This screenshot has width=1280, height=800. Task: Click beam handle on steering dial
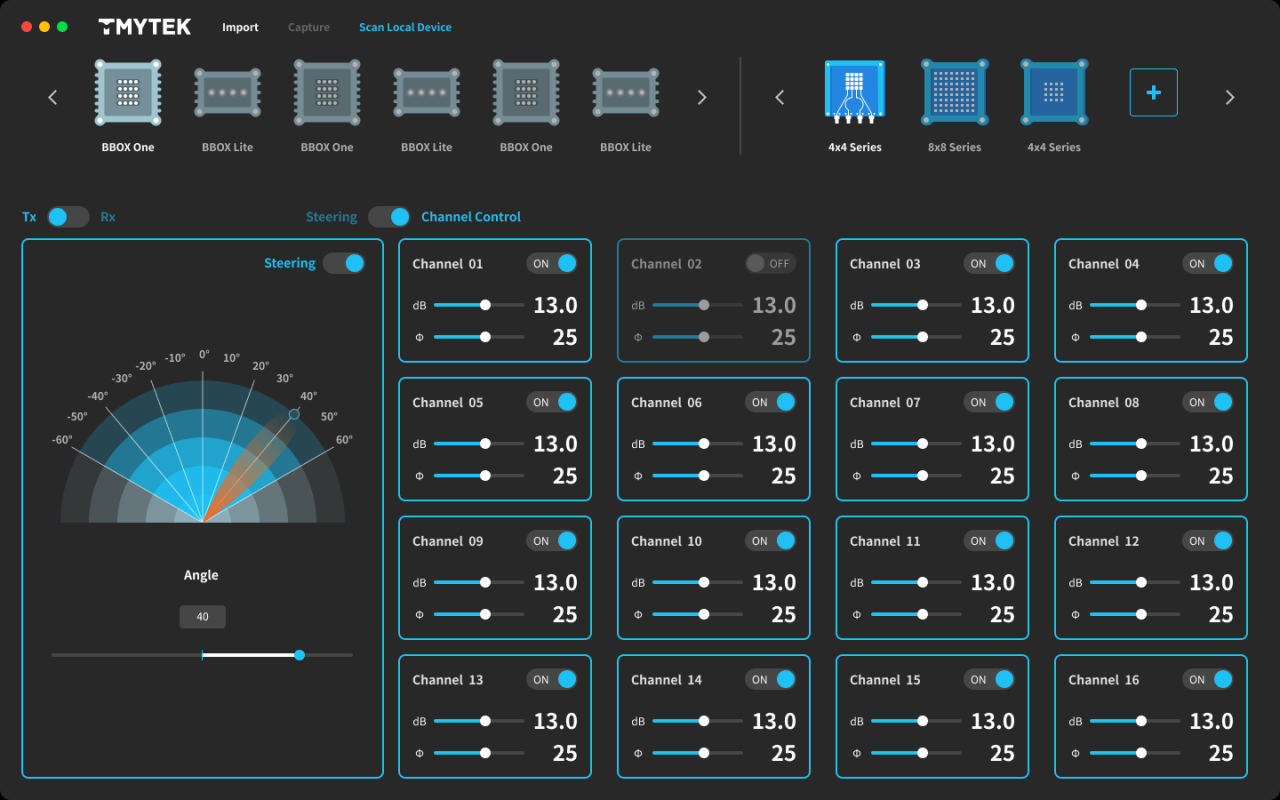coord(294,414)
